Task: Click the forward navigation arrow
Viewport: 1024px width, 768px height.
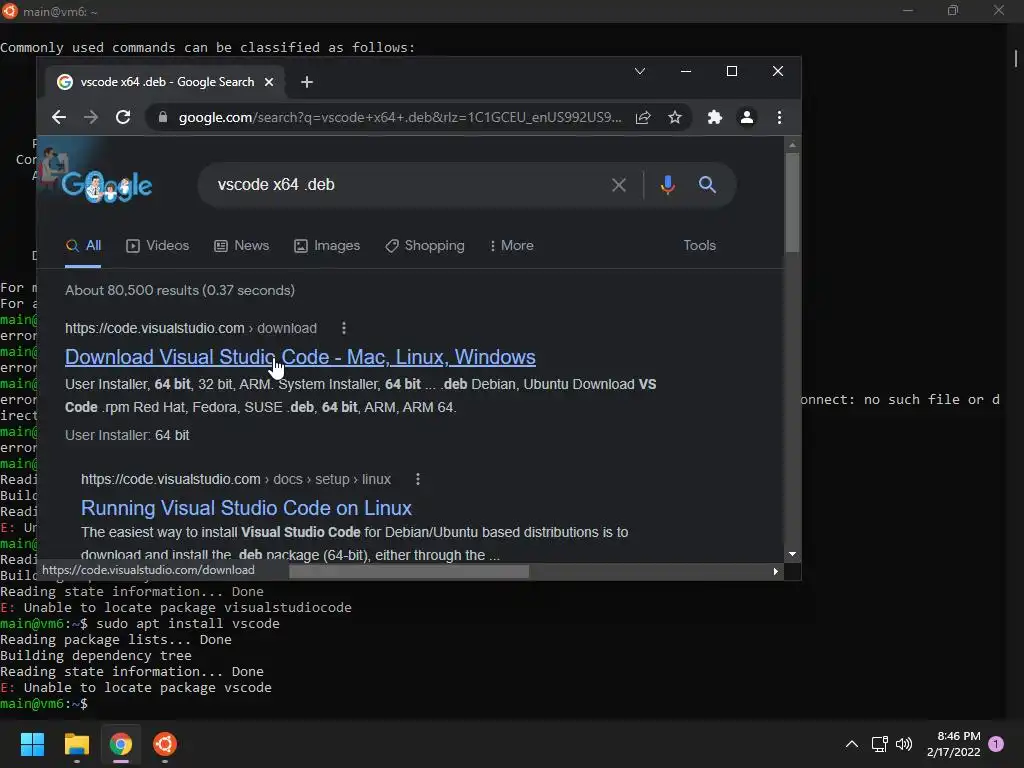Action: coord(91,118)
